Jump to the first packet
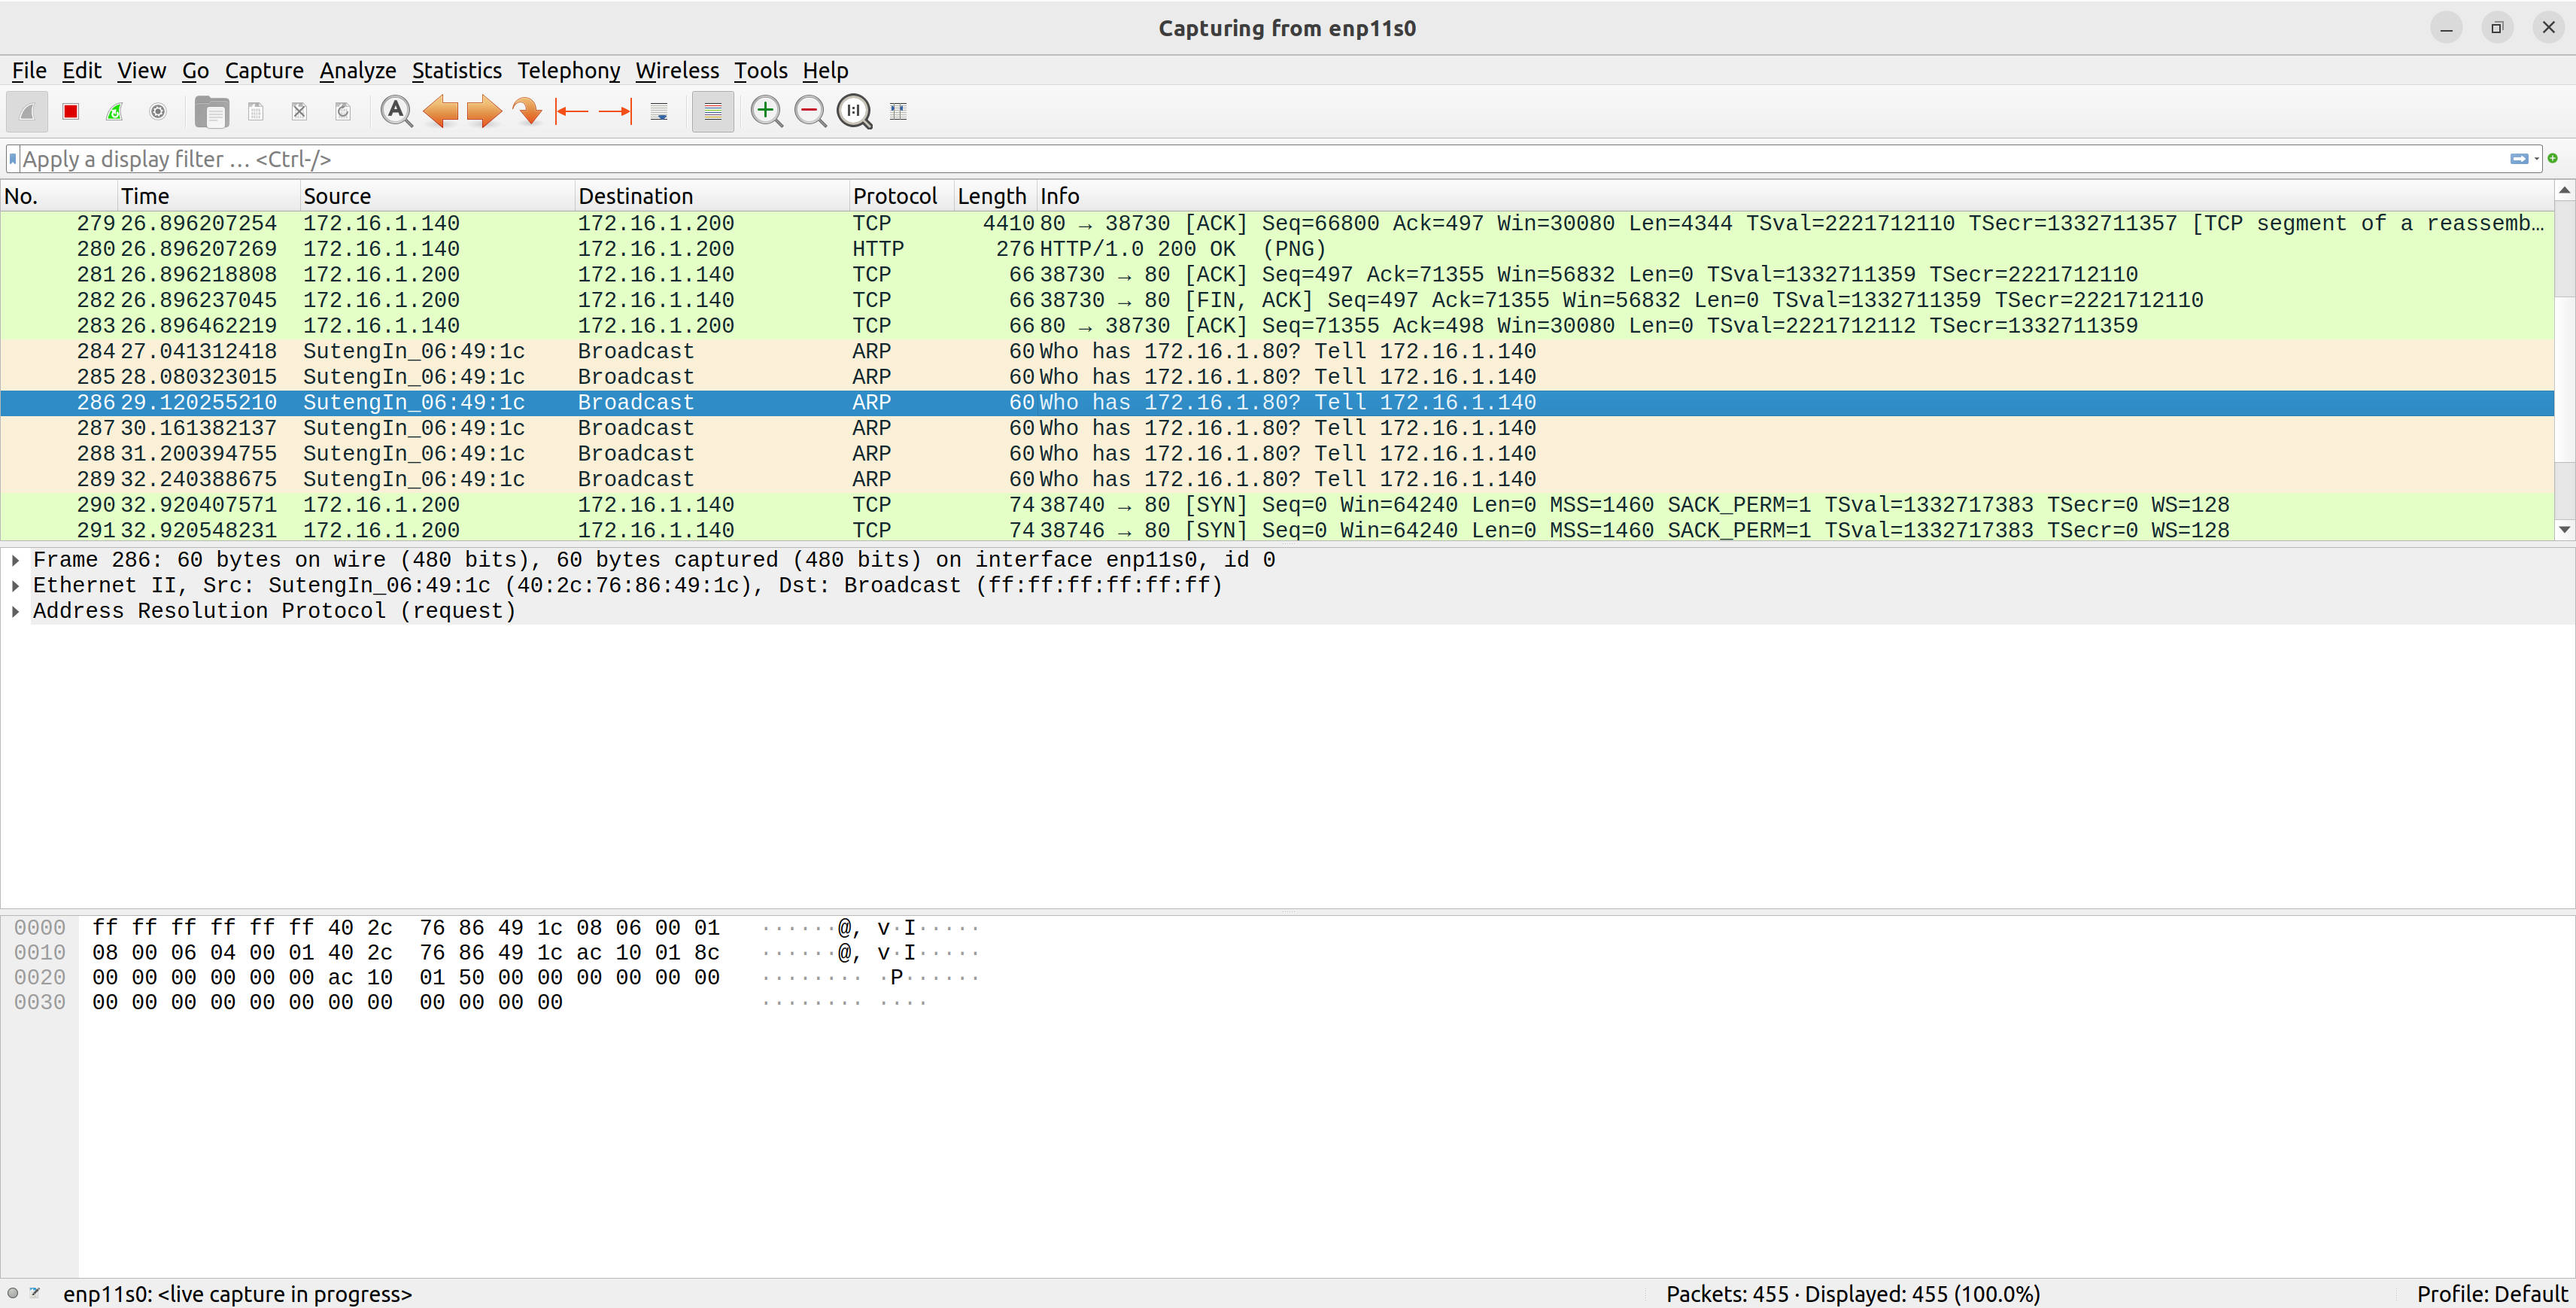The height and width of the screenshot is (1308, 2576). (571, 111)
